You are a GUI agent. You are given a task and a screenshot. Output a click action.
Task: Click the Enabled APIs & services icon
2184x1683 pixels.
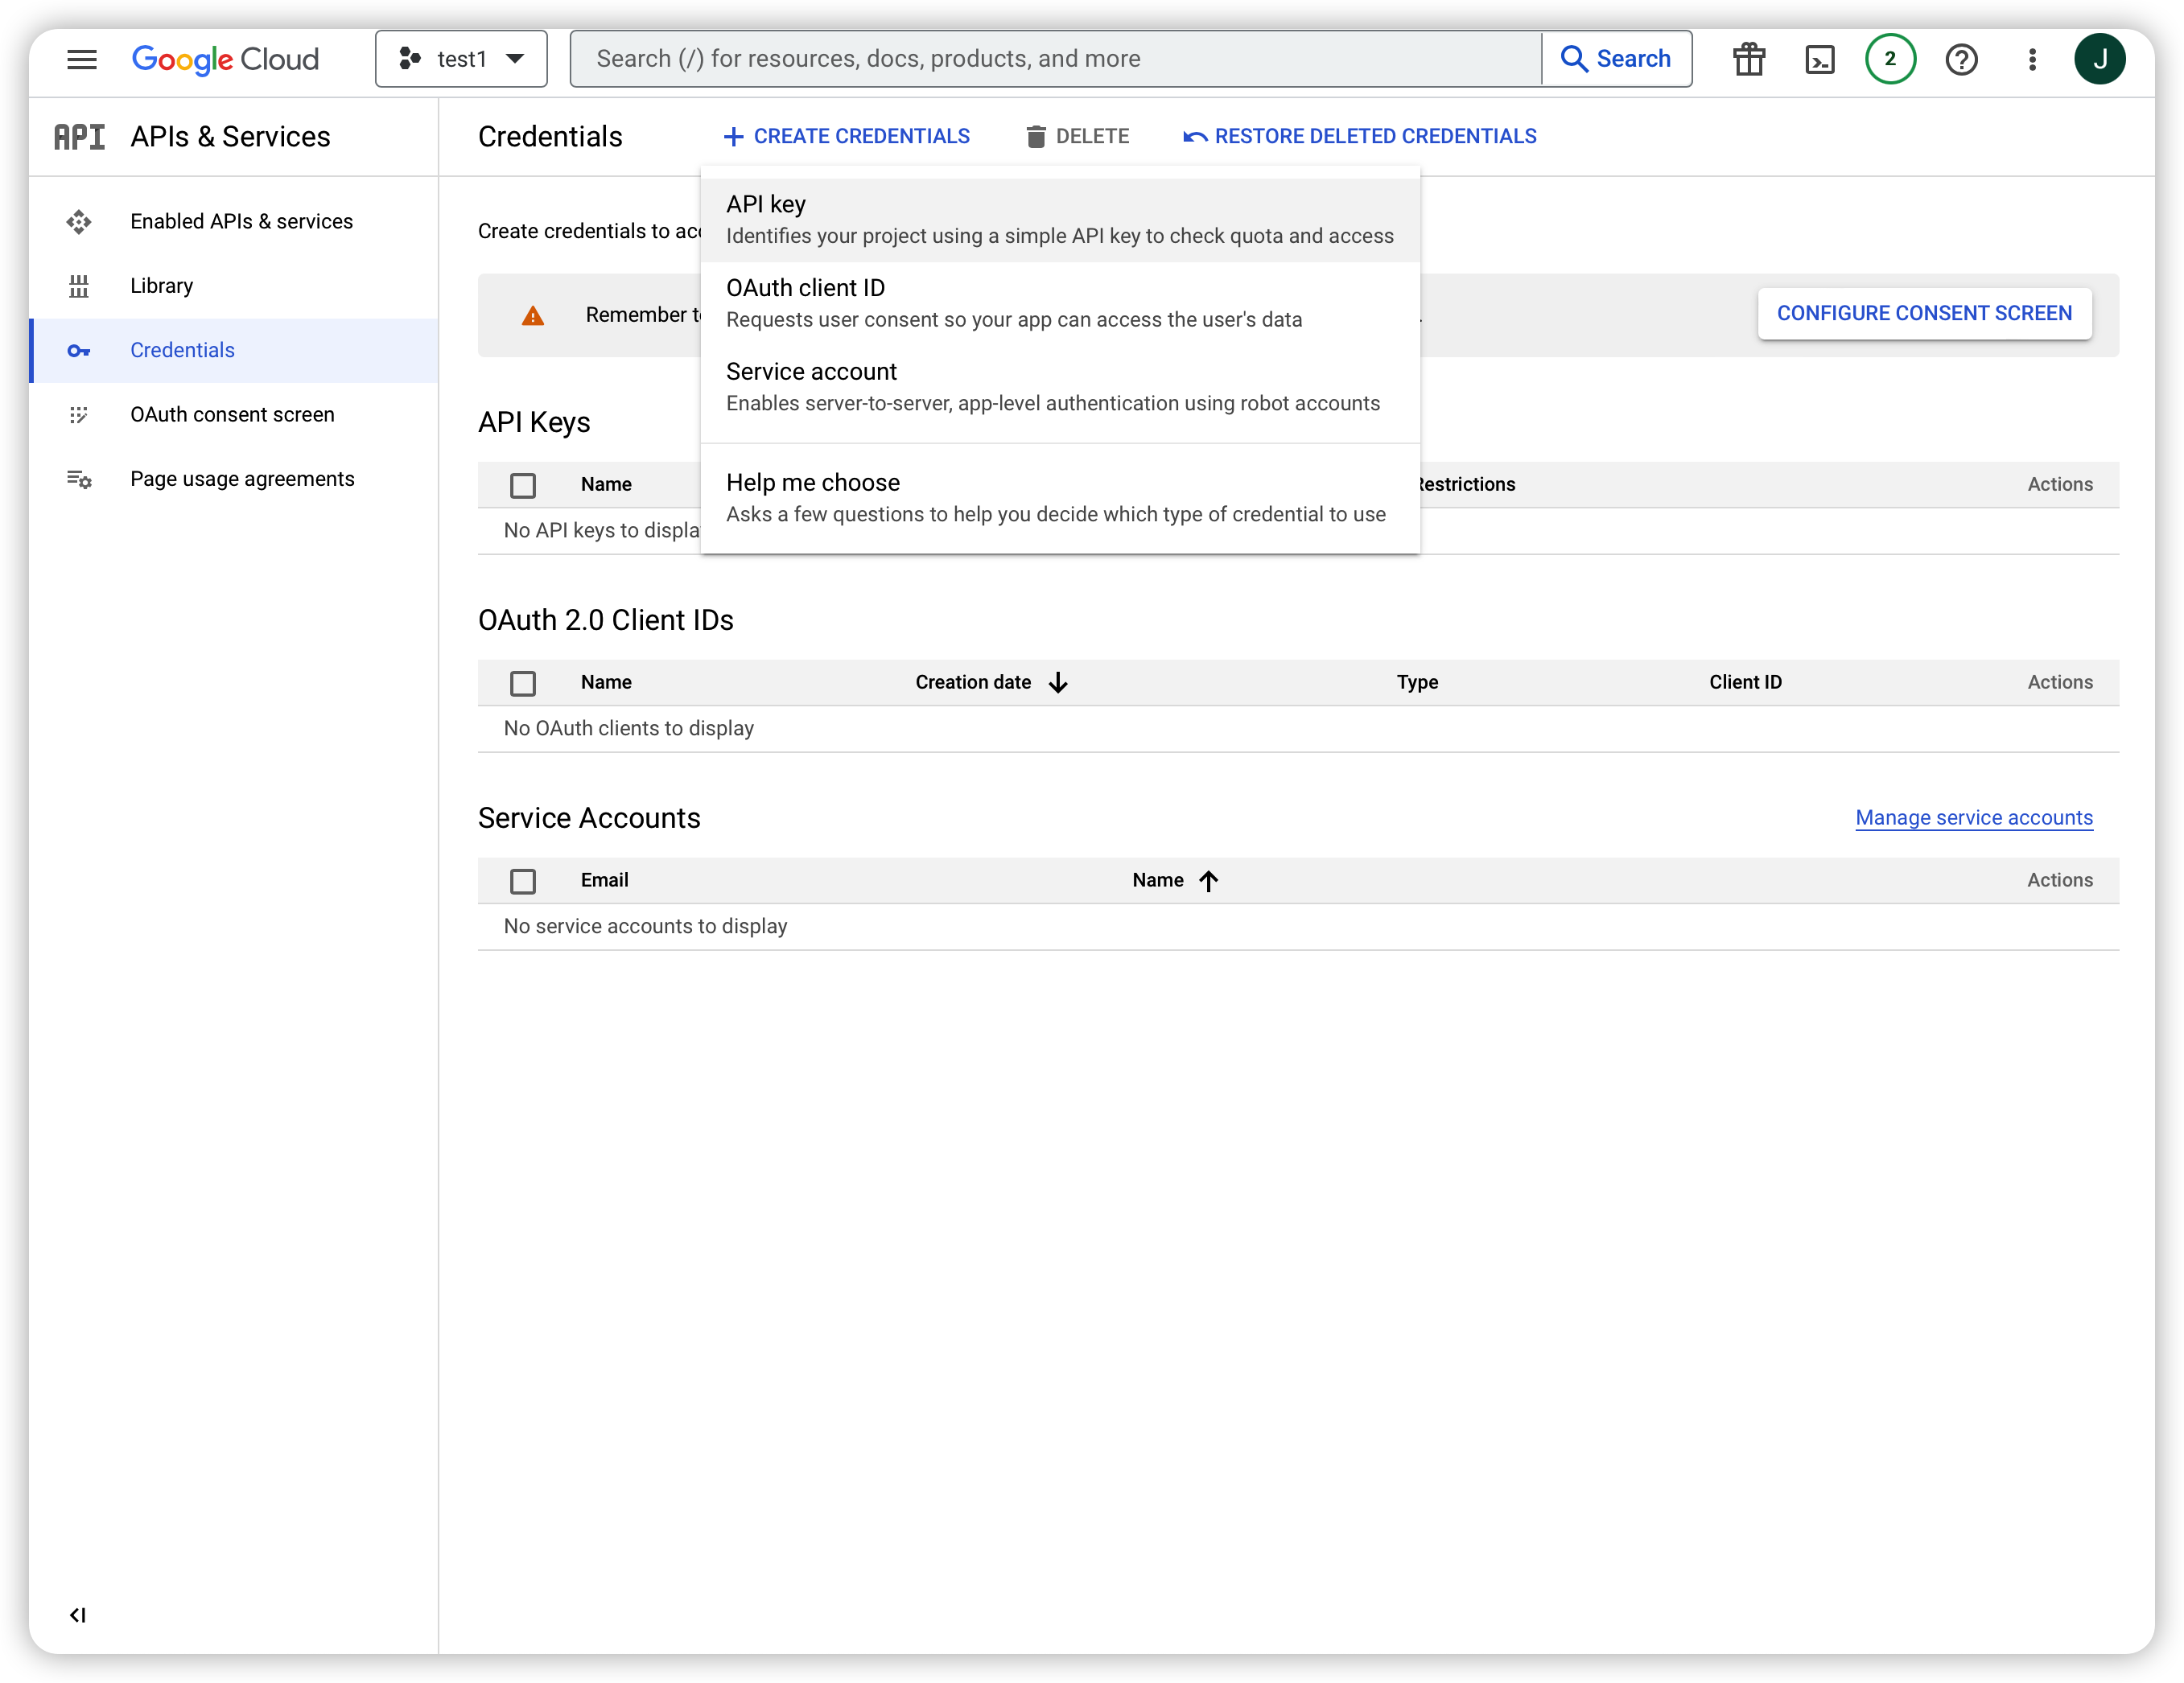[79, 222]
